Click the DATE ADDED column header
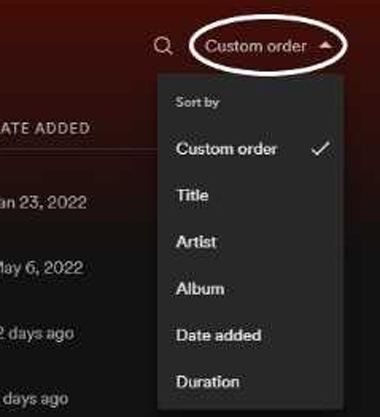Image resolution: width=380 pixels, height=417 pixels. (x=45, y=128)
